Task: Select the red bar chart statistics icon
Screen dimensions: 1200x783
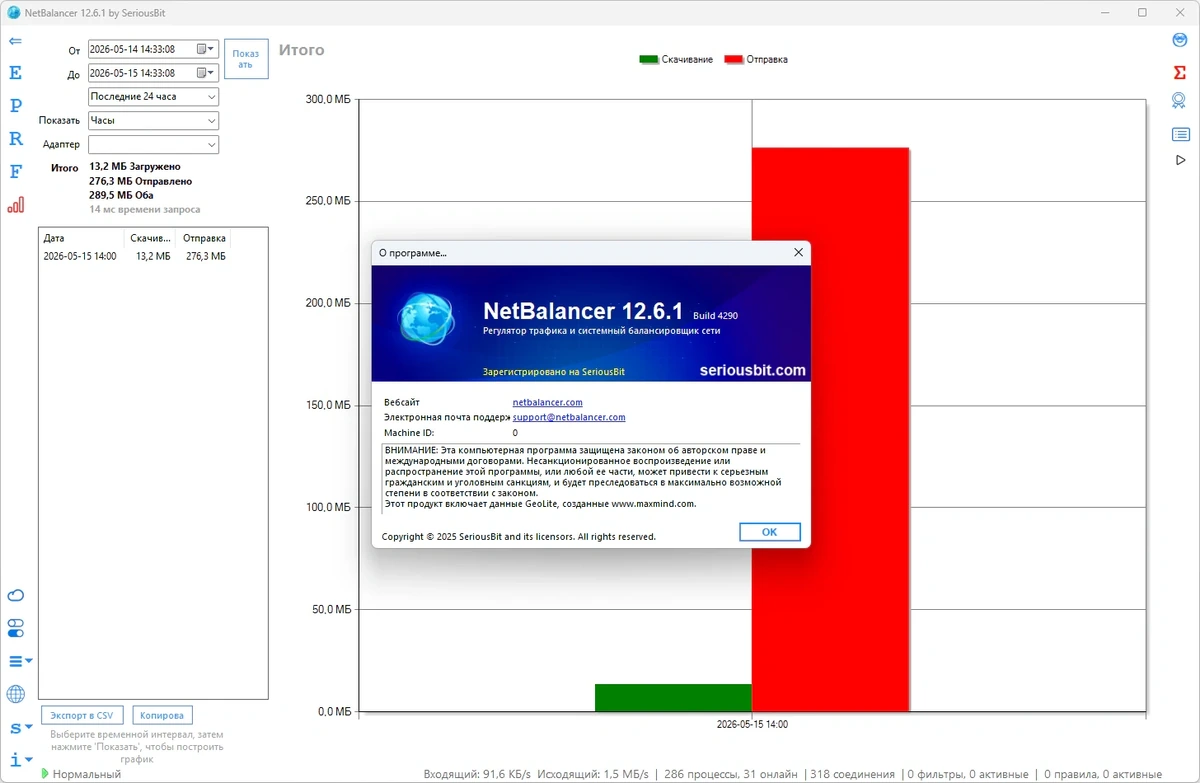Action: tap(15, 204)
